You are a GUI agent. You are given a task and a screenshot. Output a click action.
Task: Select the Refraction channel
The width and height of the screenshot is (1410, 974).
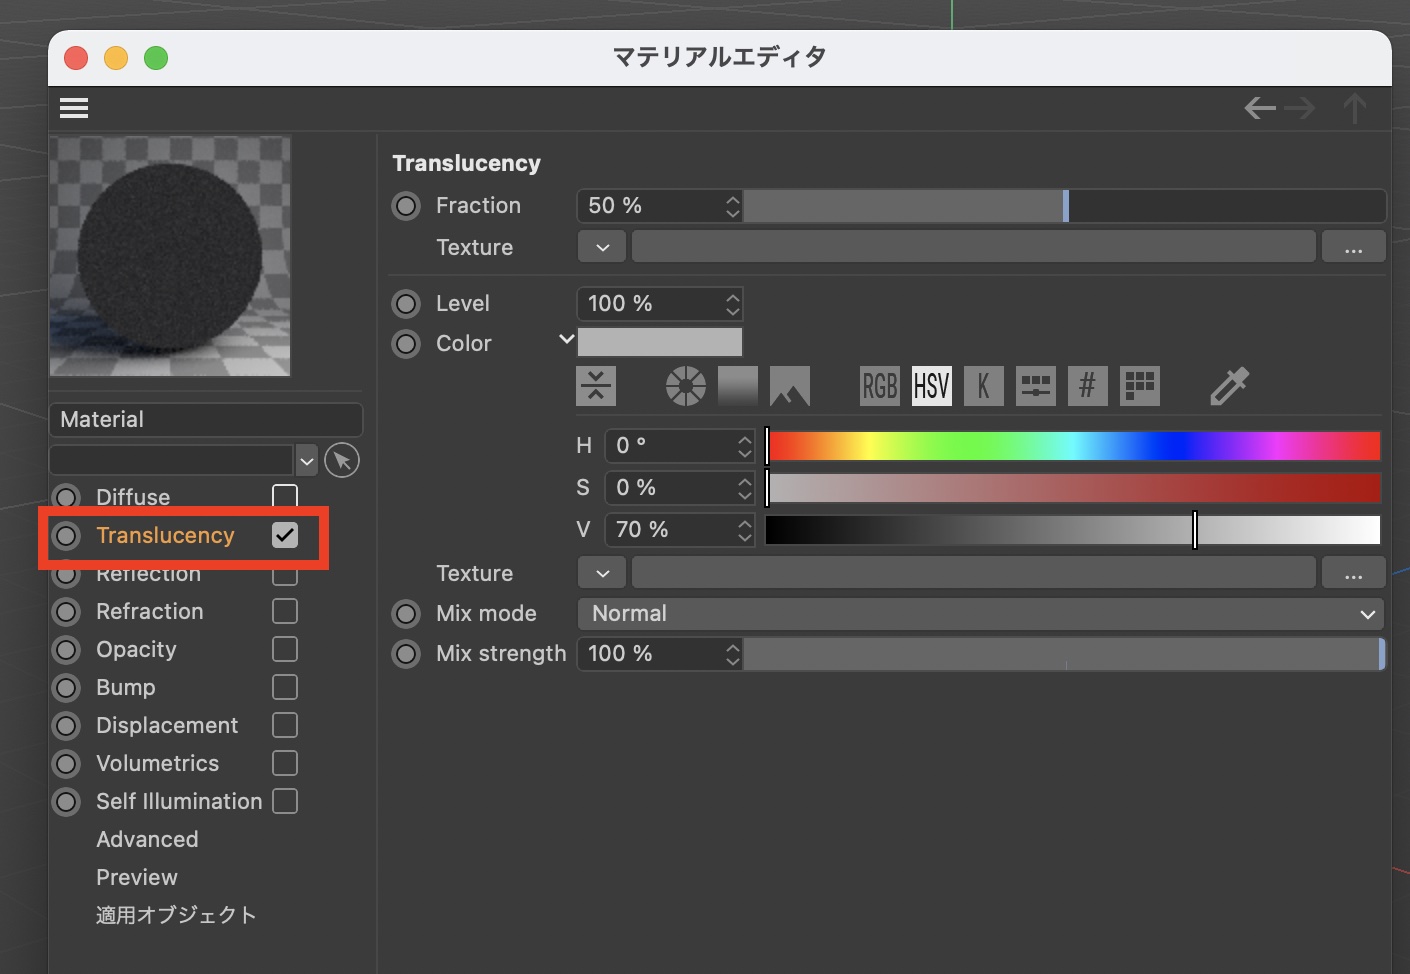[x=149, y=612]
